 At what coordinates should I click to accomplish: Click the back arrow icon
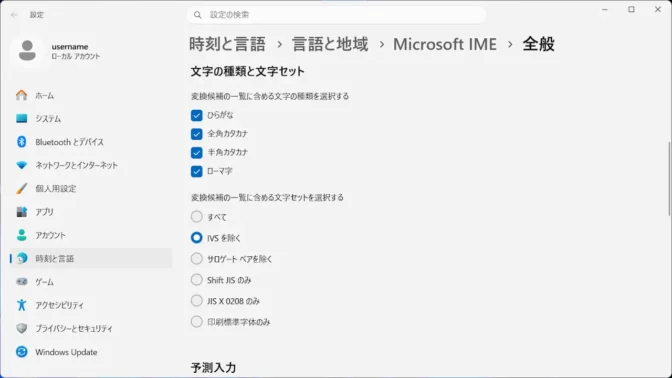coord(14,15)
